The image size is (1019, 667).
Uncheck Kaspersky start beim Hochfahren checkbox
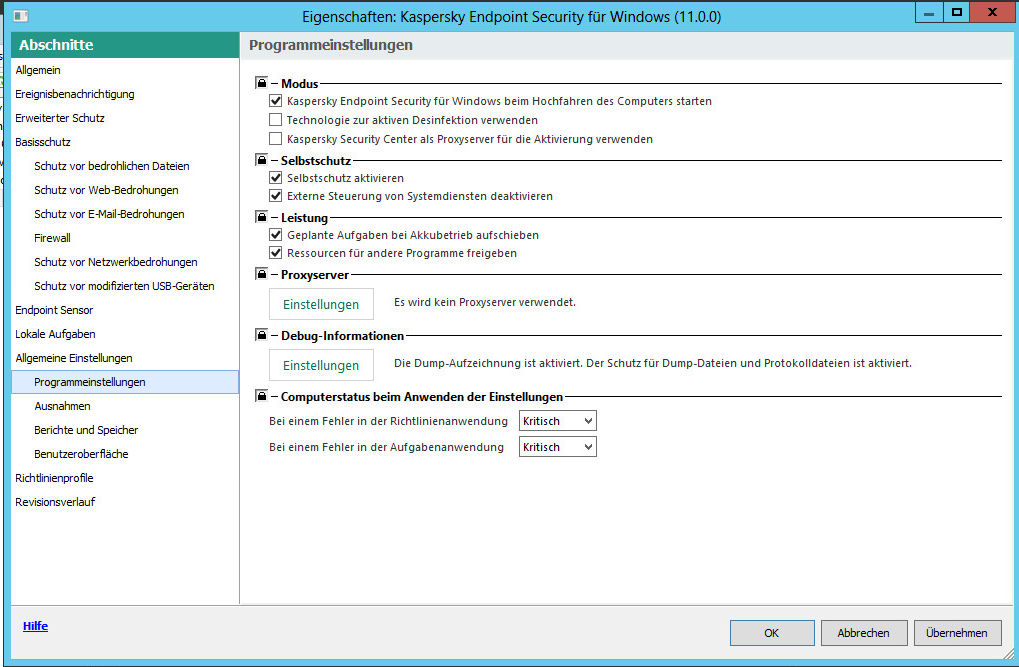click(x=276, y=101)
